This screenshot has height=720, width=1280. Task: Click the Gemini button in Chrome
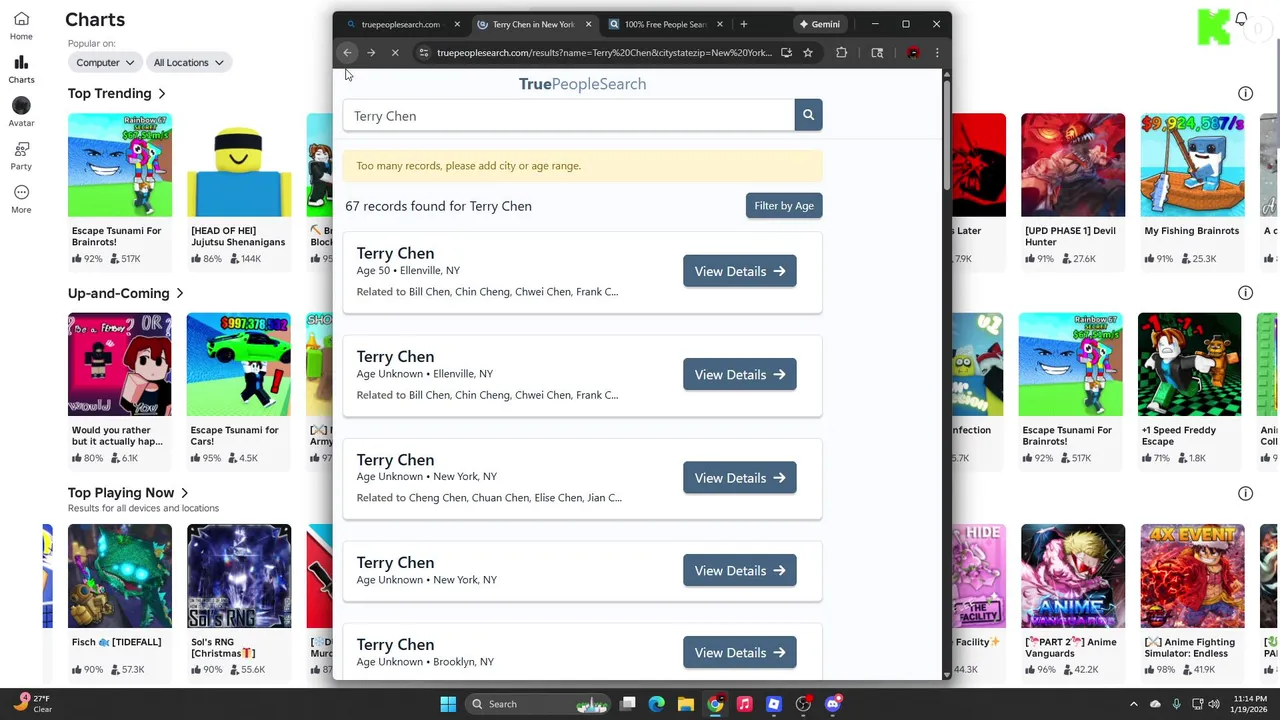[x=819, y=24]
